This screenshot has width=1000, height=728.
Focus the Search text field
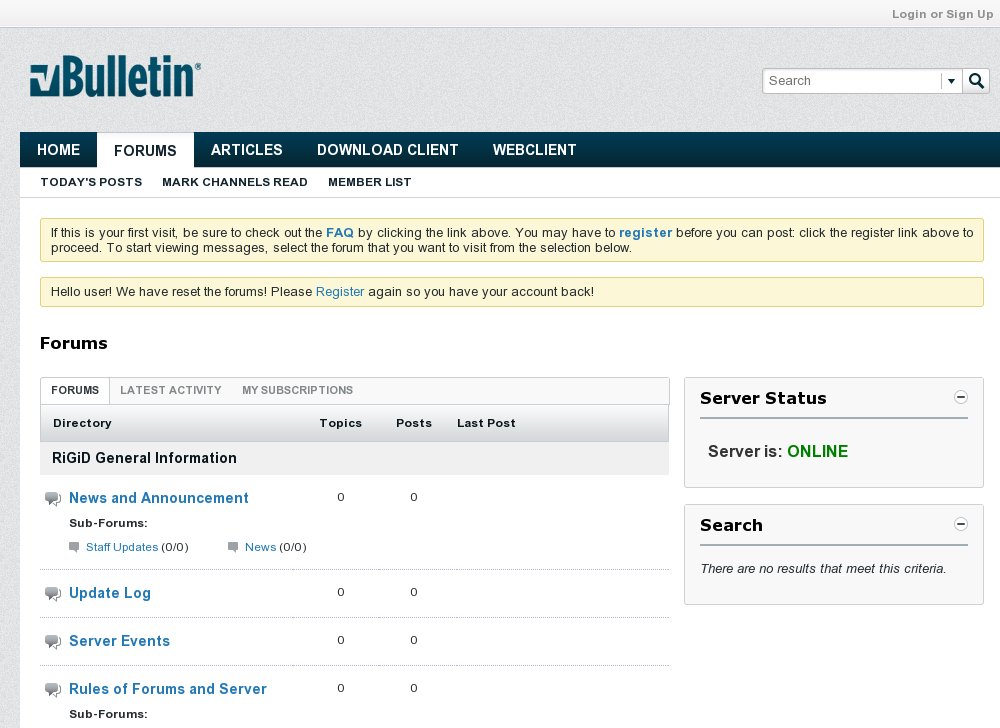(852, 81)
